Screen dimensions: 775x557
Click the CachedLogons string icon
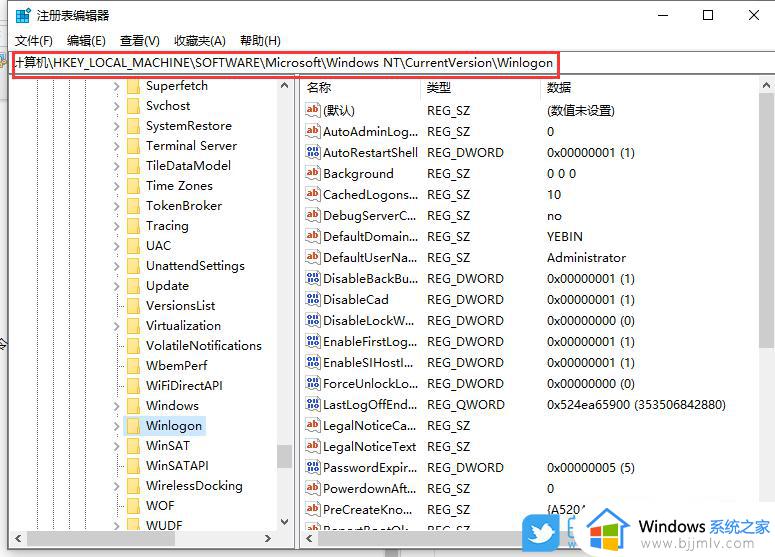(312, 194)
